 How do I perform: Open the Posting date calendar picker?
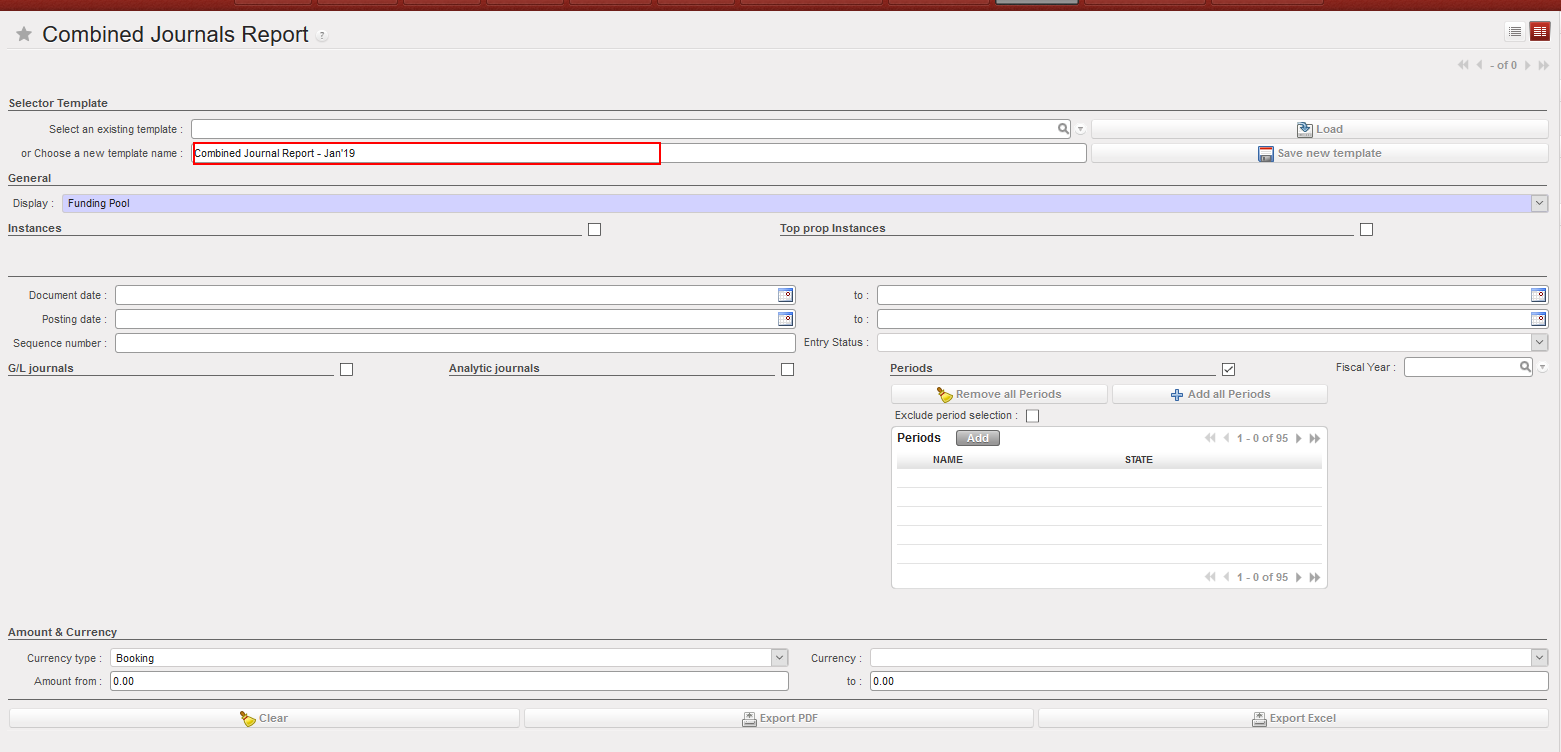click(786, 319)
